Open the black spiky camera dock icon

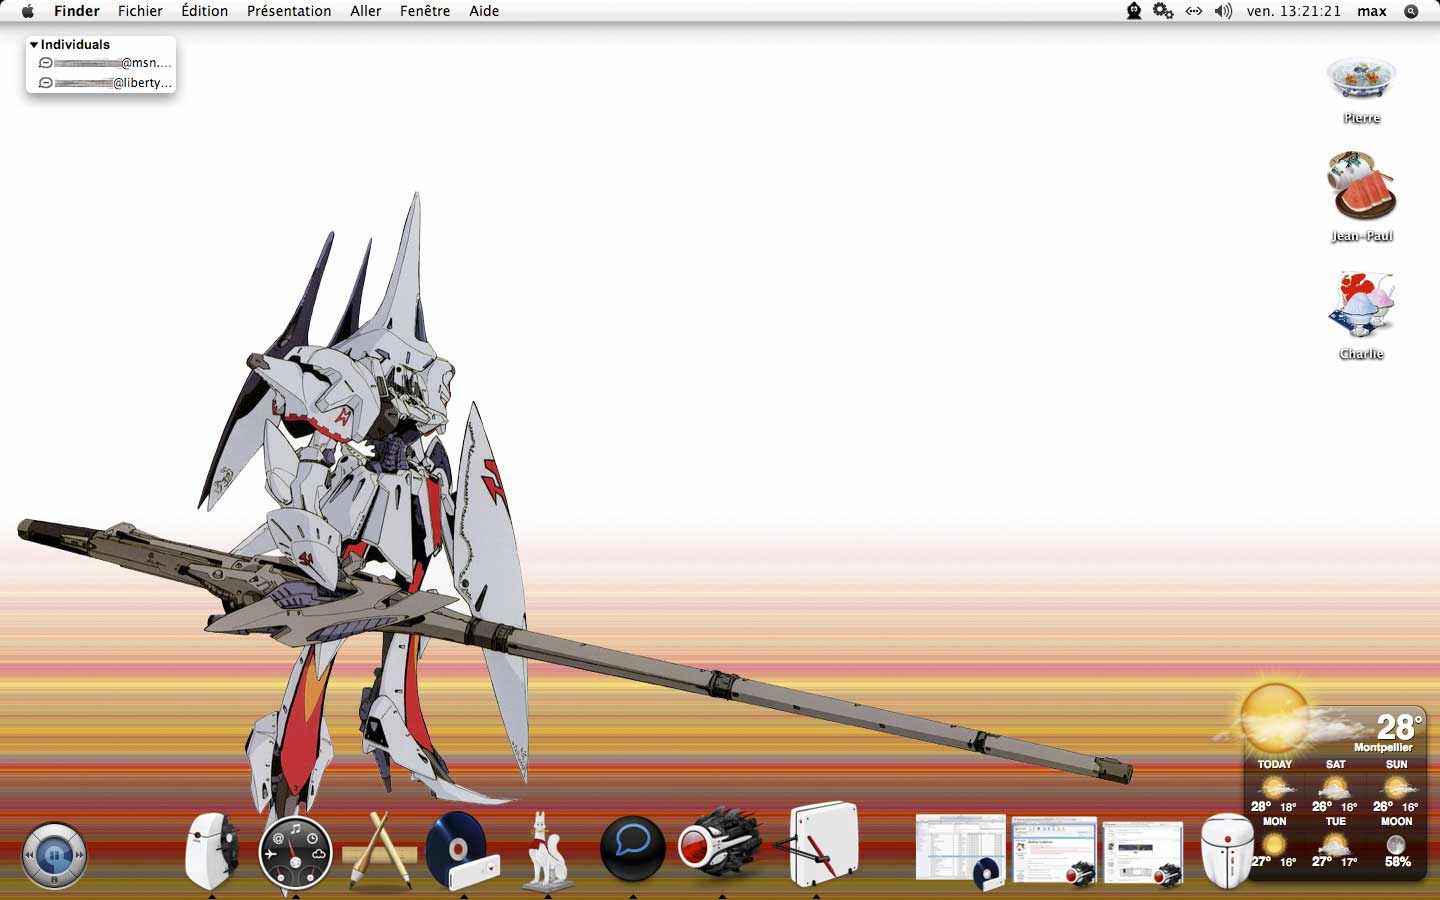tap(720, 846)
